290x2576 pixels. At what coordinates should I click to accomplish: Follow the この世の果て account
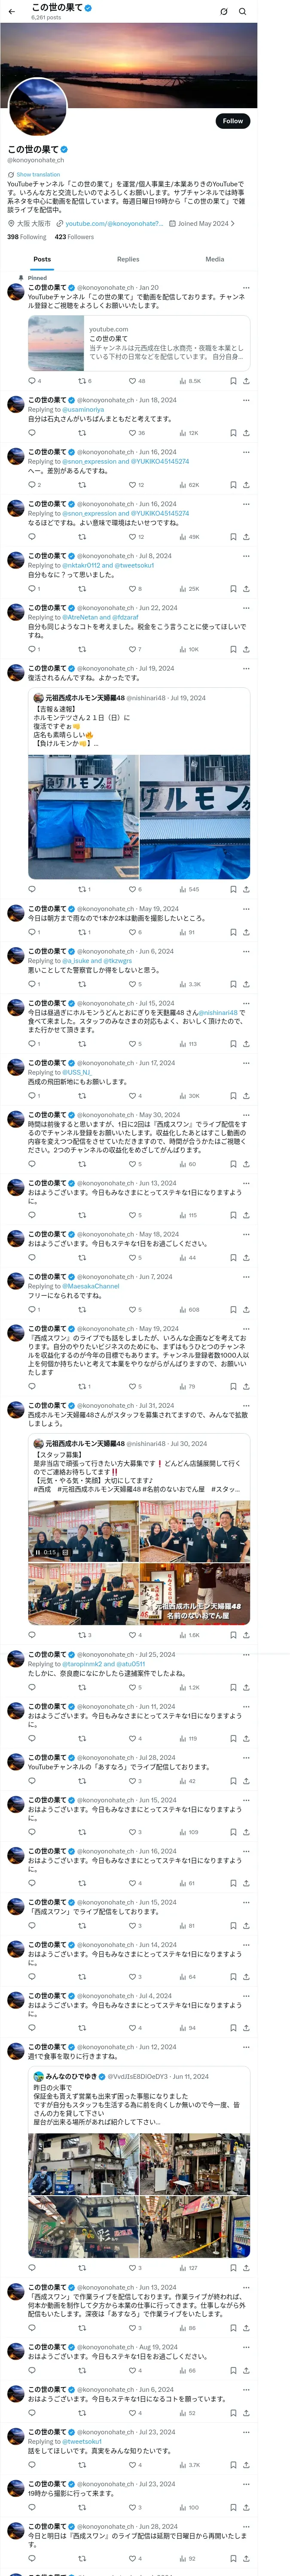[x=232, y=121]
